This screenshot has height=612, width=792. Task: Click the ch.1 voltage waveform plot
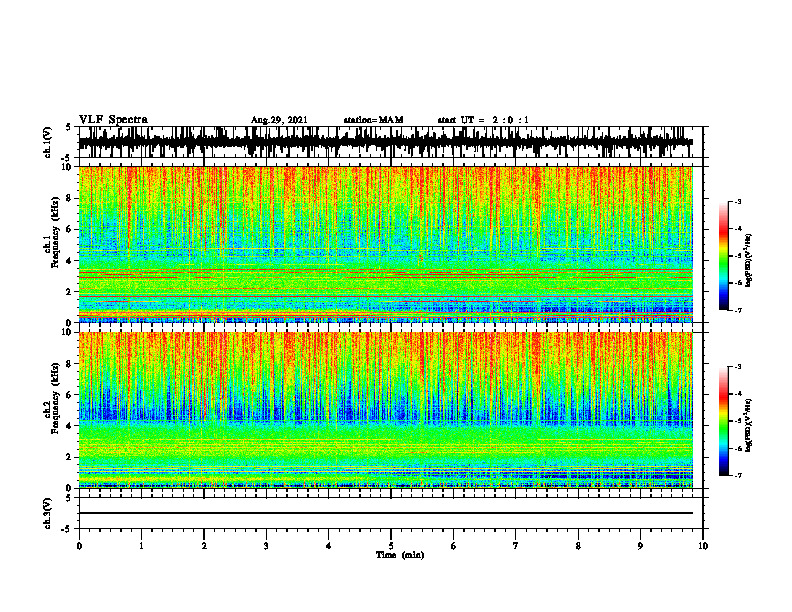pos(386,142)
